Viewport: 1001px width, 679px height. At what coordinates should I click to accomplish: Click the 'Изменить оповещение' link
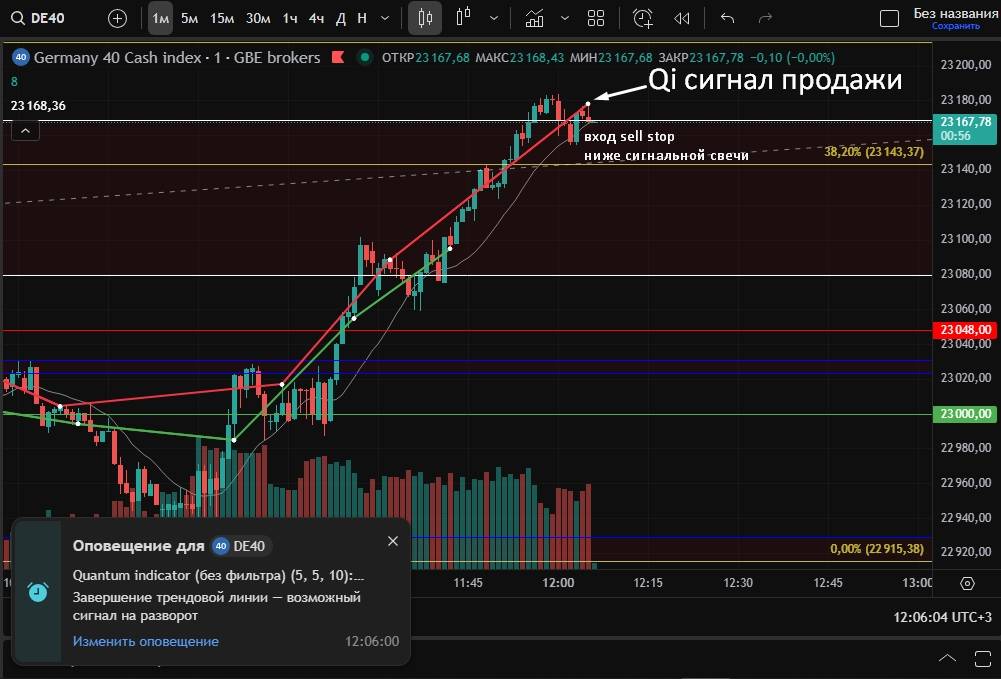[x=145, y=641]
